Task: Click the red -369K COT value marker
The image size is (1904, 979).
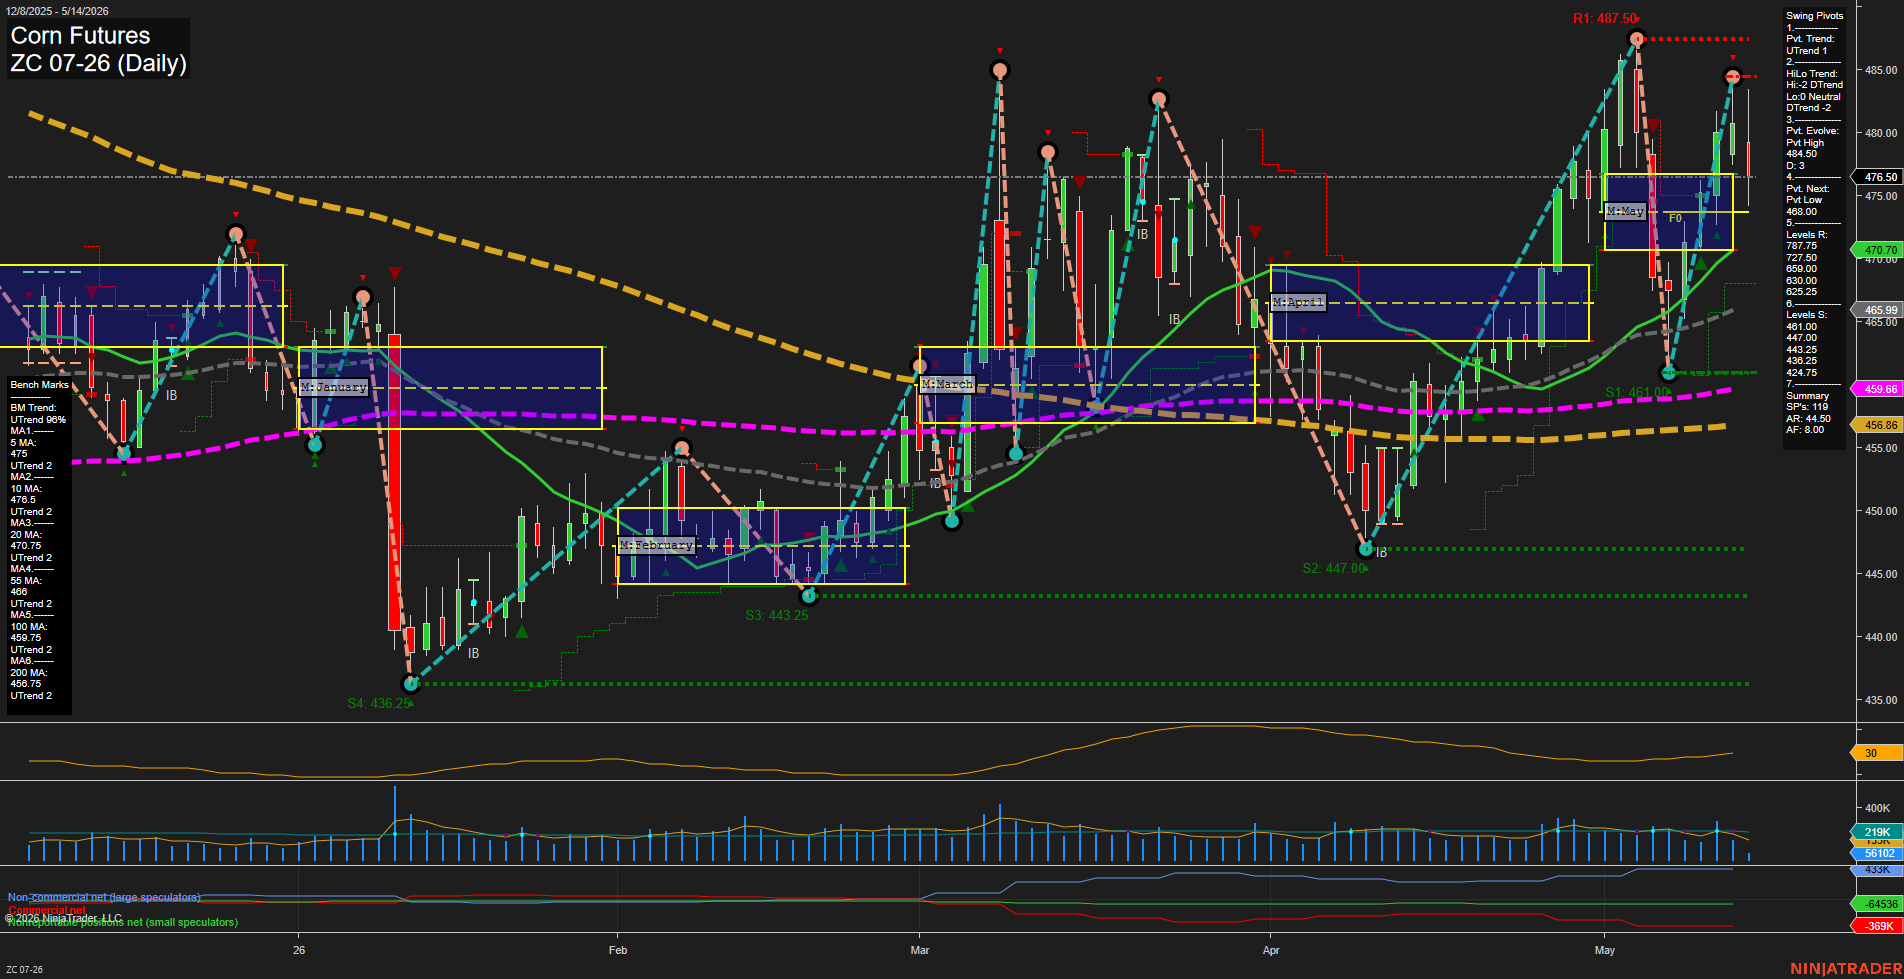Action: point(1876,926)
